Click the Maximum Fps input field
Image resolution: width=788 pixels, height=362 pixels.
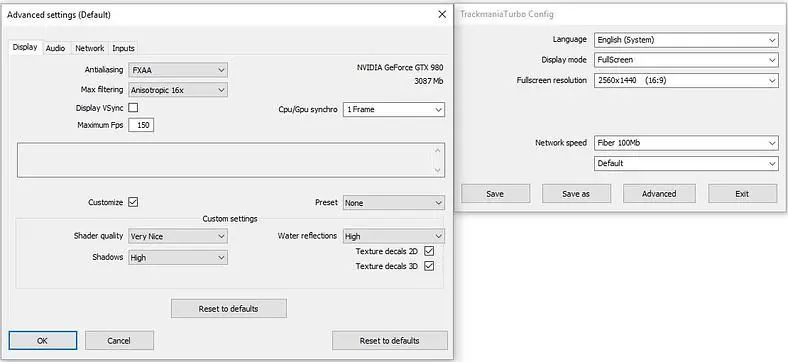click(x=141, y=125)
